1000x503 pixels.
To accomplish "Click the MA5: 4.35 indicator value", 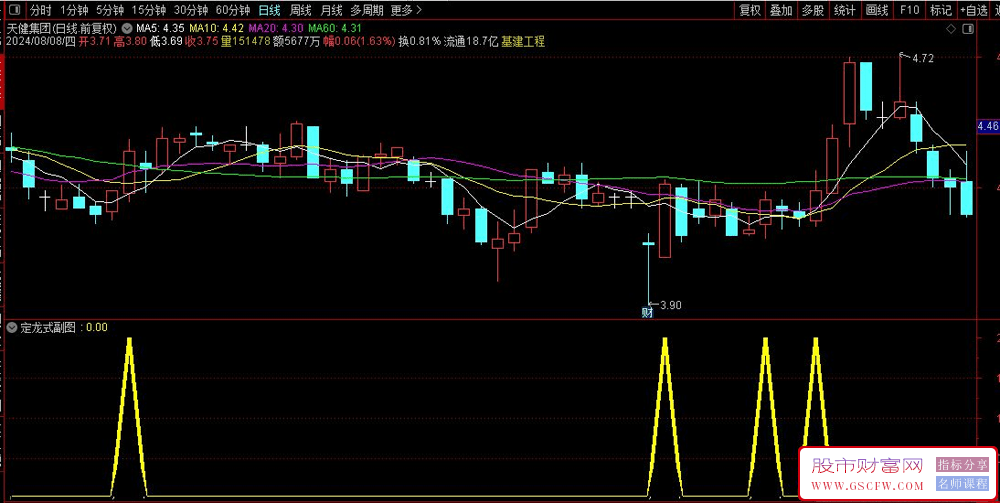I will [161, 28].
